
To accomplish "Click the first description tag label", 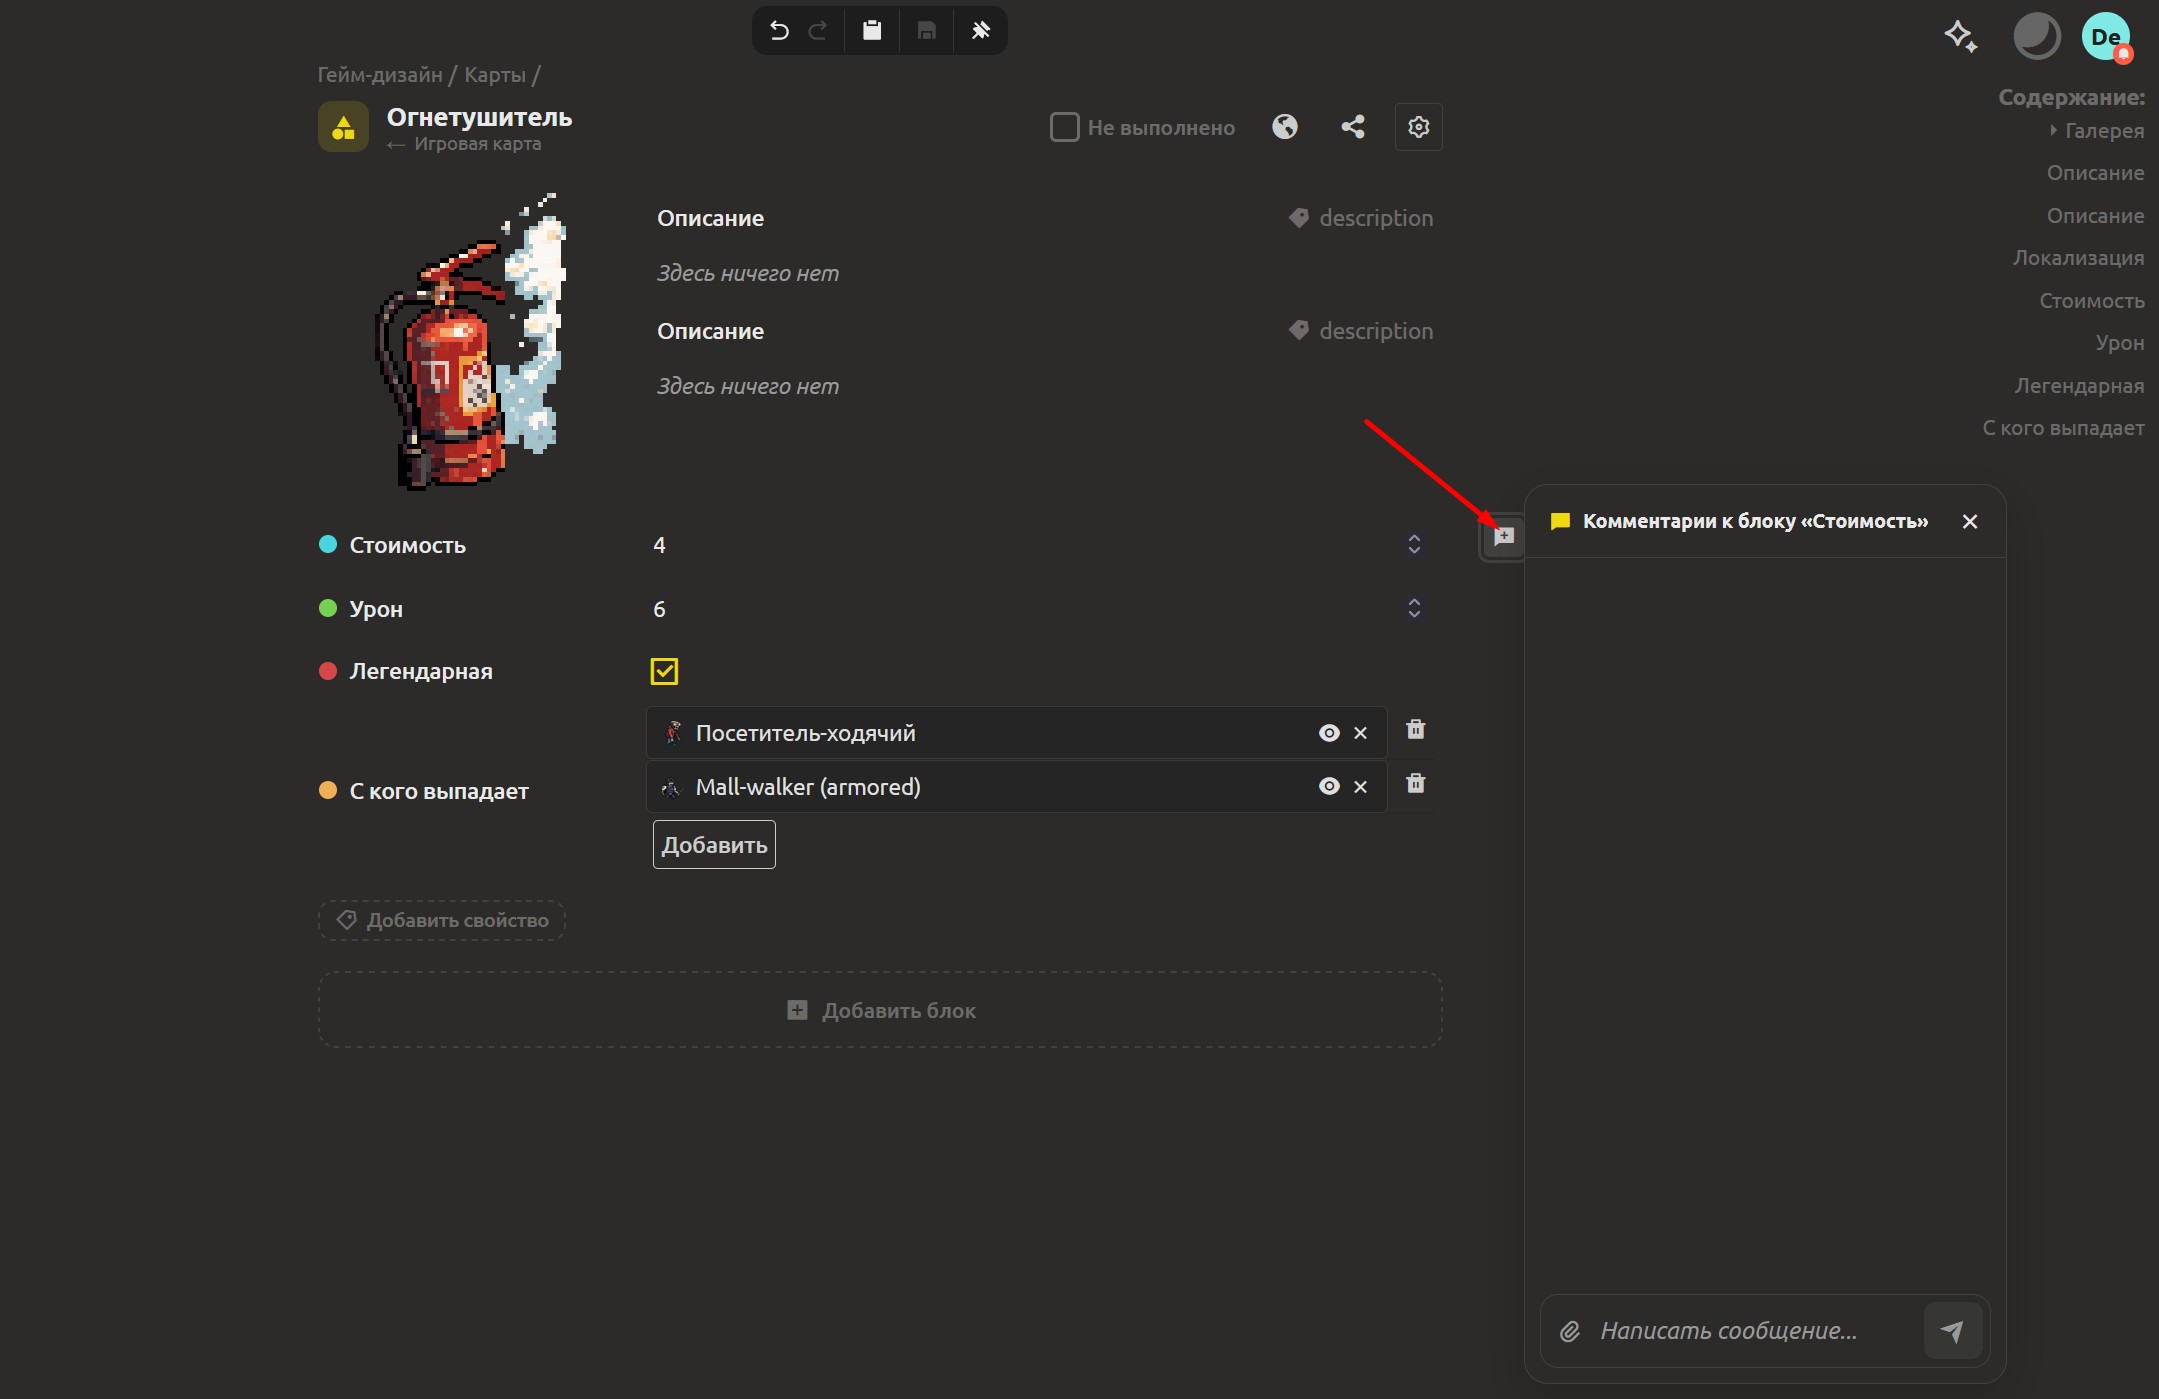I will tap(1361, 218).
